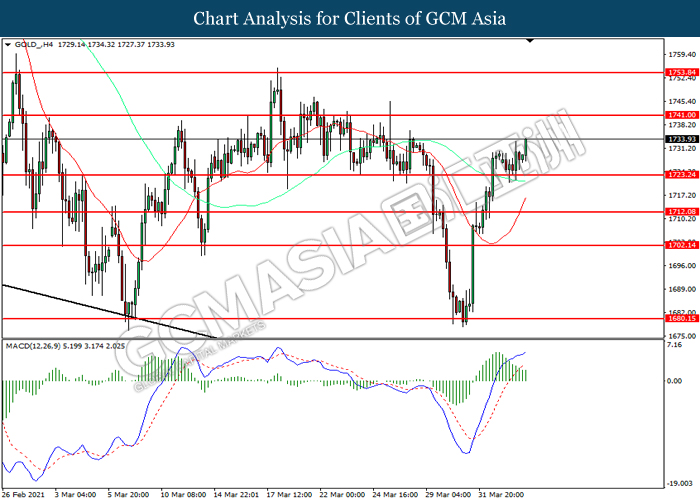
Task: Click the 26 Feb 2021 date label
Action: 24,495
